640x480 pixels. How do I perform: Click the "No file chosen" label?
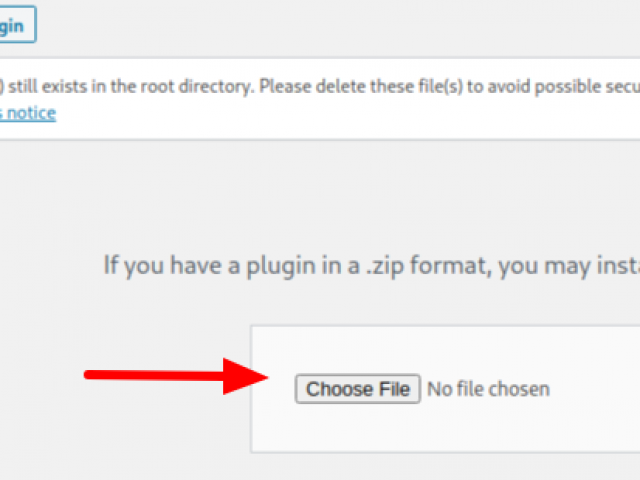click(488, 389)
